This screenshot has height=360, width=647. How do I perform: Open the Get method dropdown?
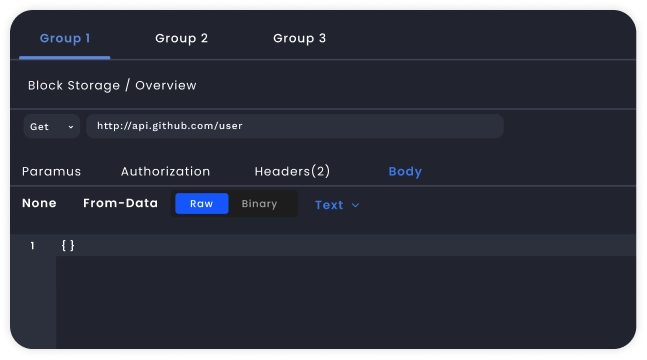[52, 126]
